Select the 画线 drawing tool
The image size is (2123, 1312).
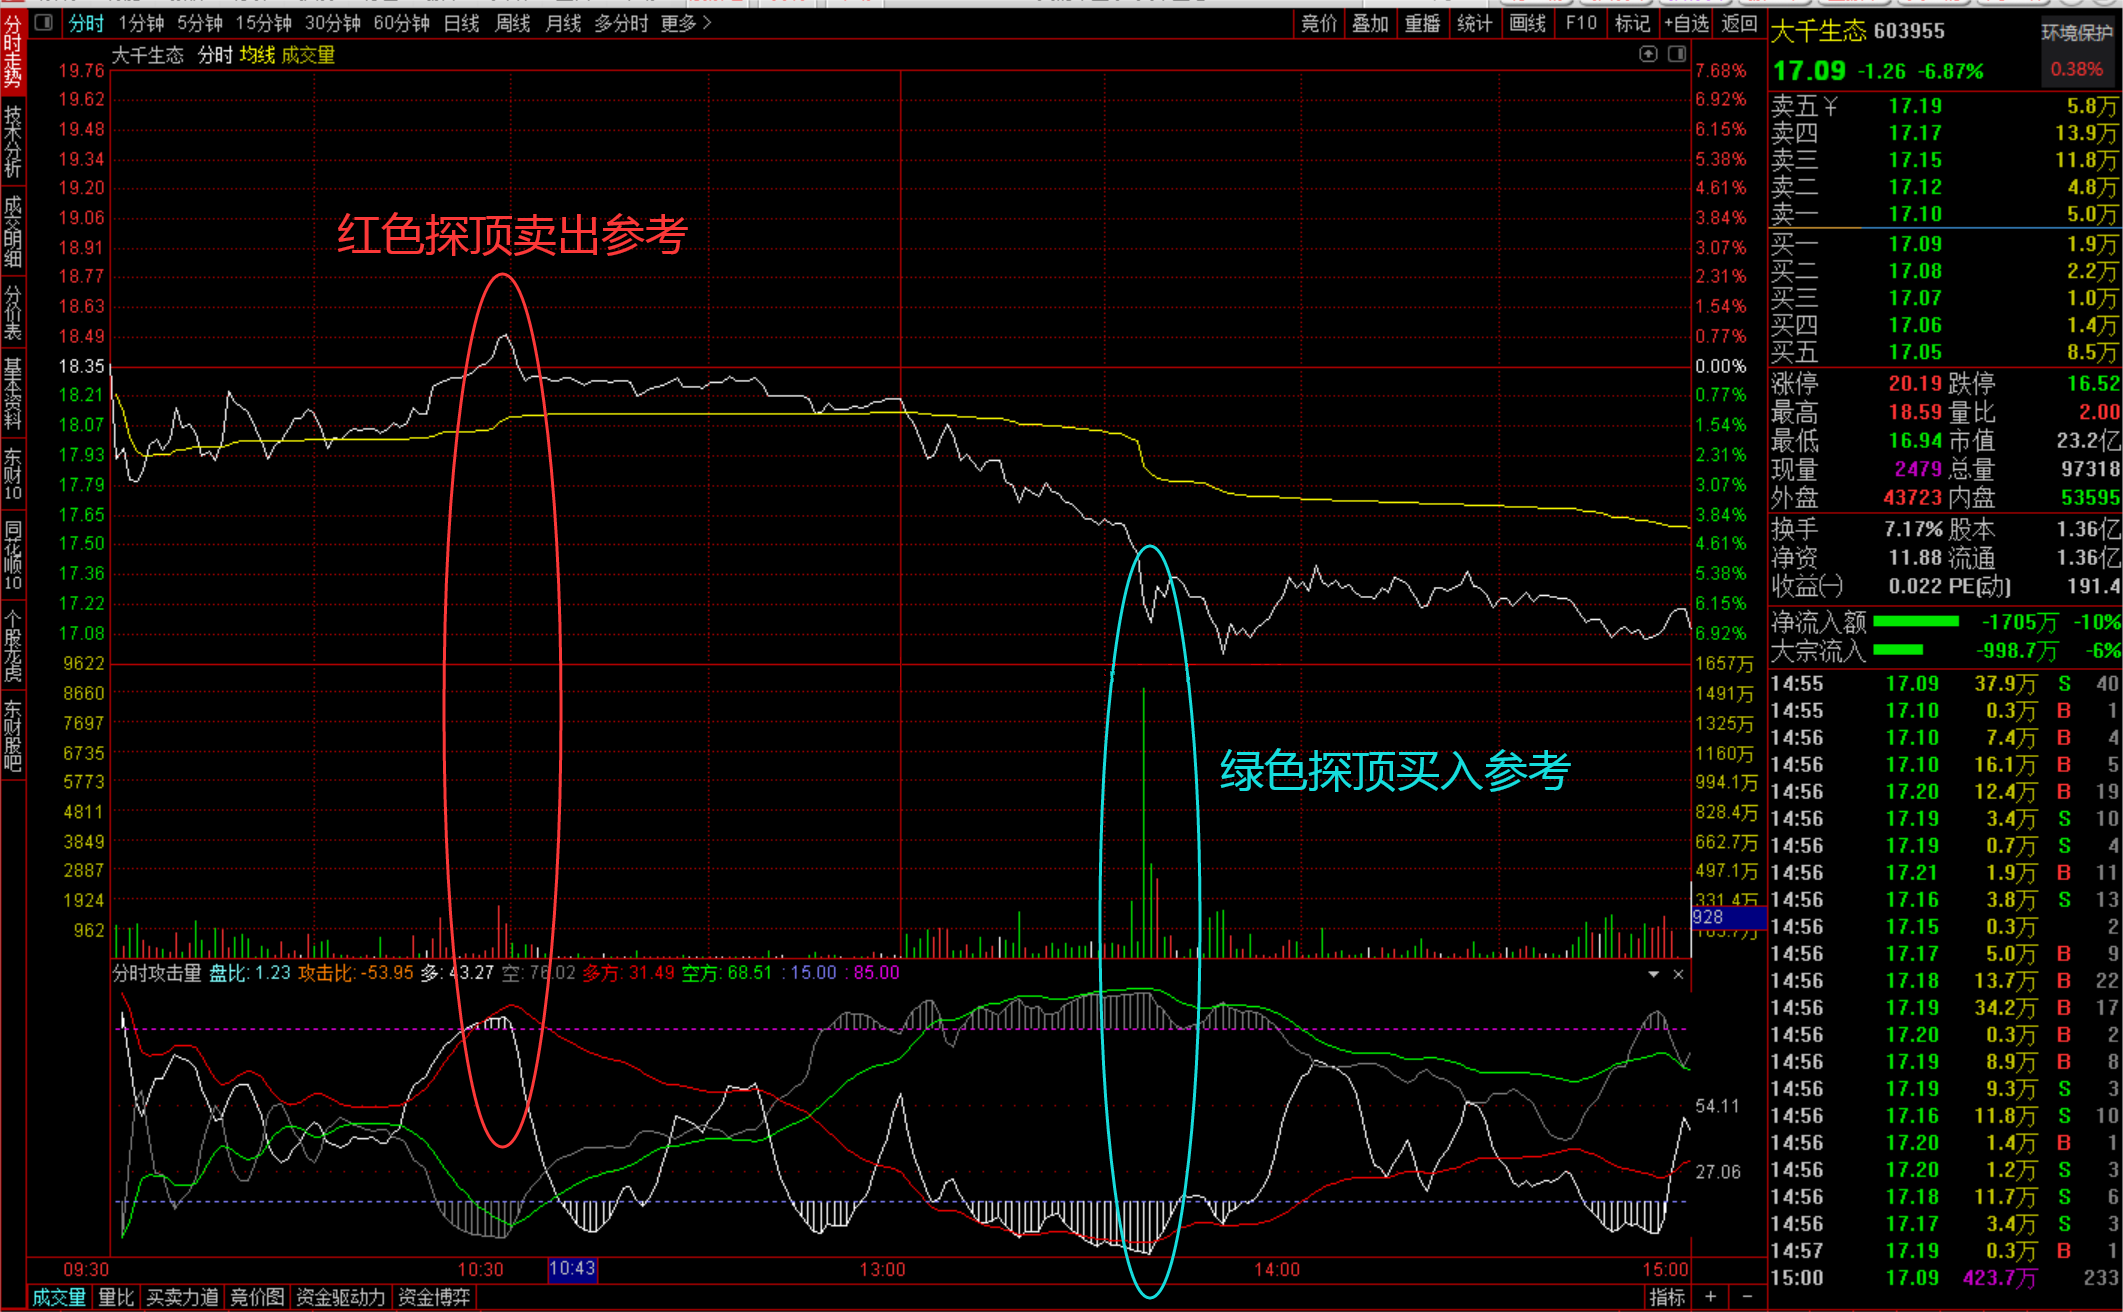[x=1528, y=23]
